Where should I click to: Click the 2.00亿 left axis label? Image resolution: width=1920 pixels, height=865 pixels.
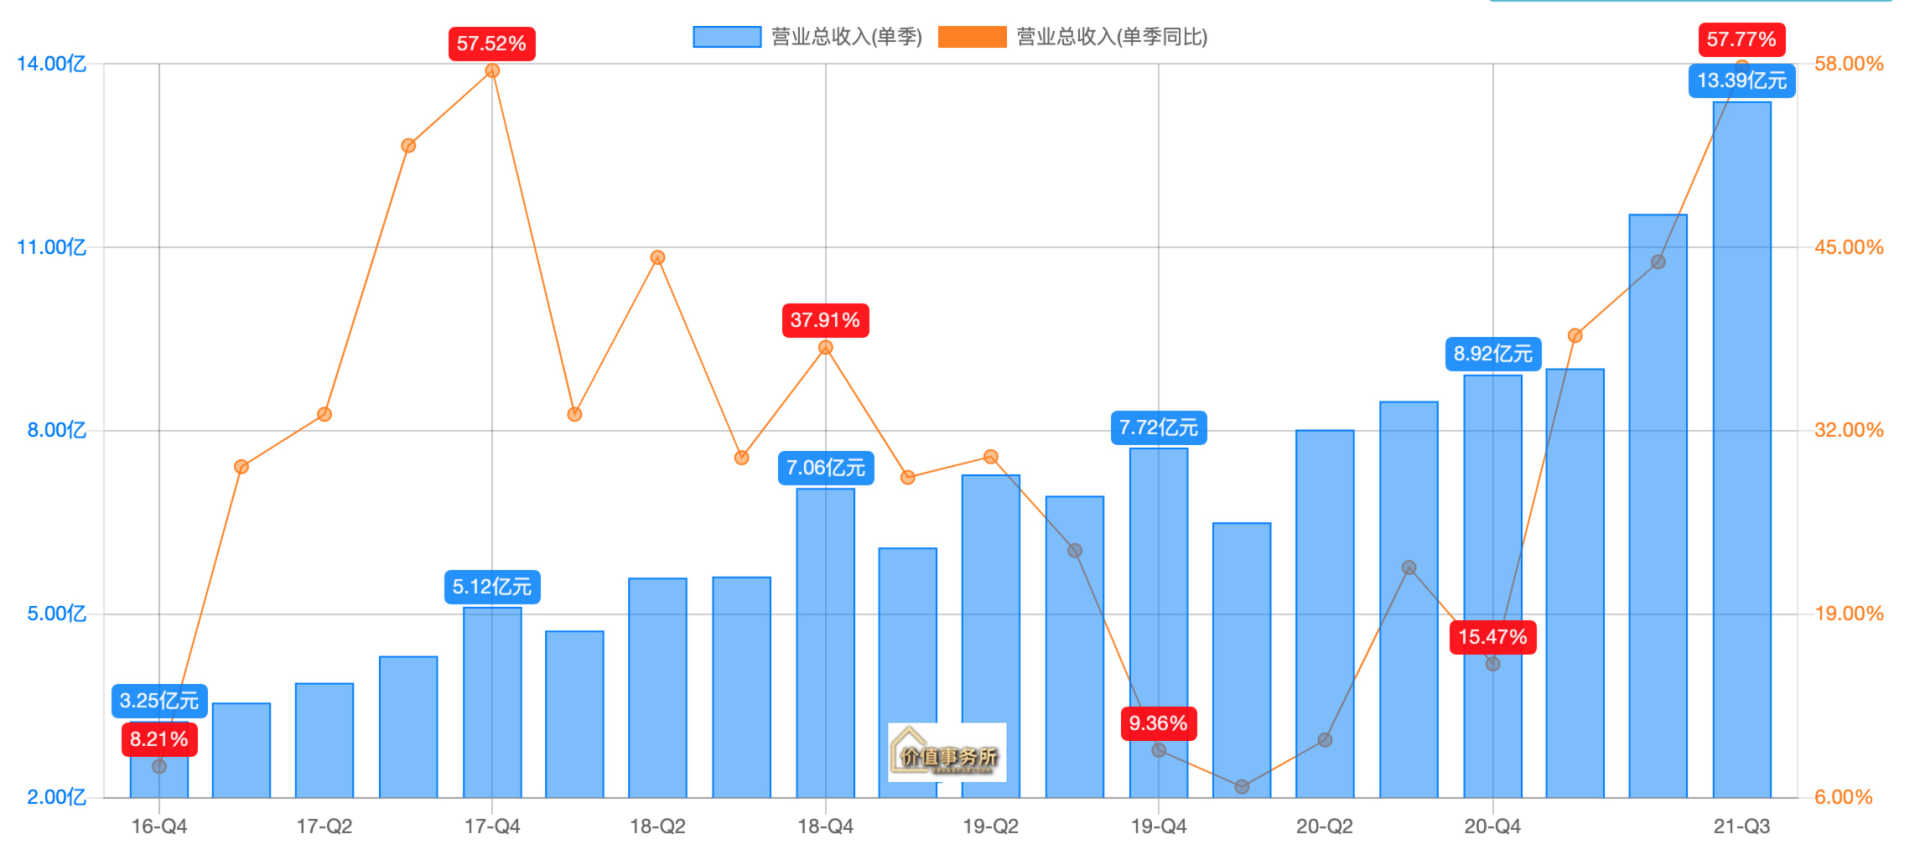click(x=57, y=797)
